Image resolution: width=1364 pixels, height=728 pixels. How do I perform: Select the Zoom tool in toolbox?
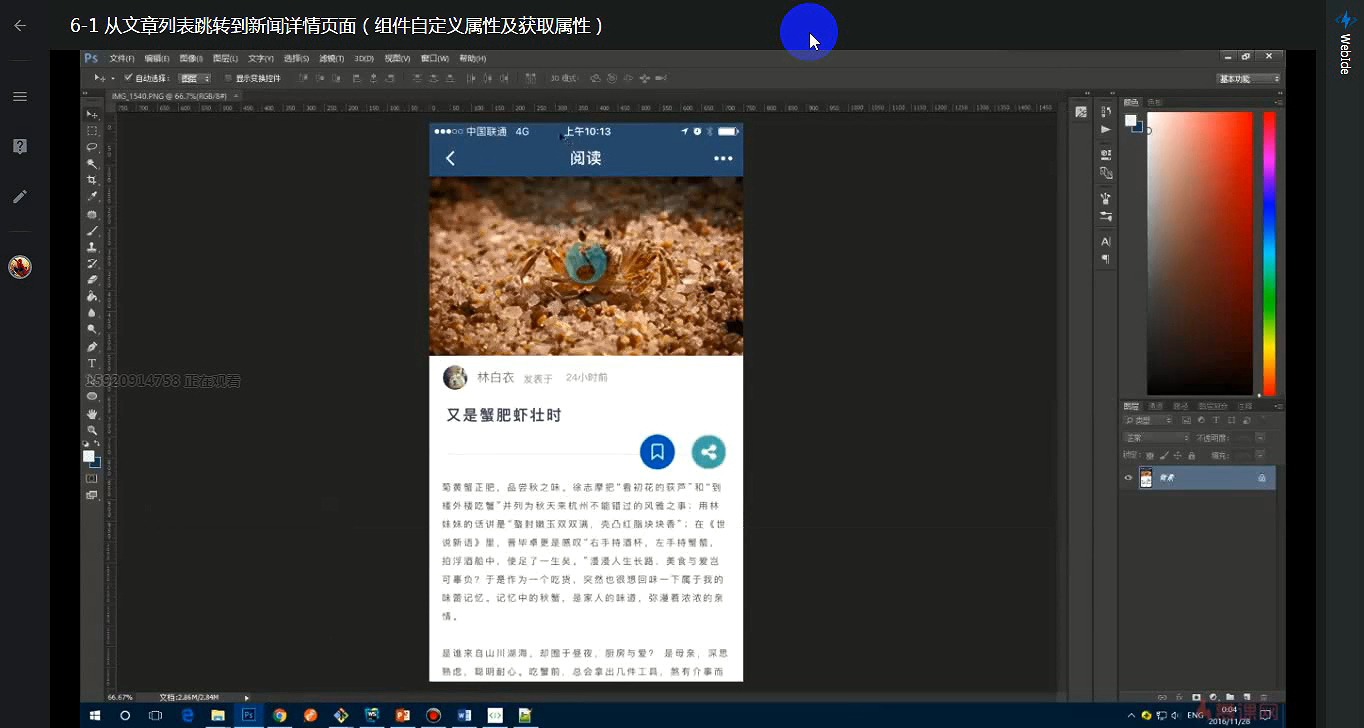(x=92, y=430)
